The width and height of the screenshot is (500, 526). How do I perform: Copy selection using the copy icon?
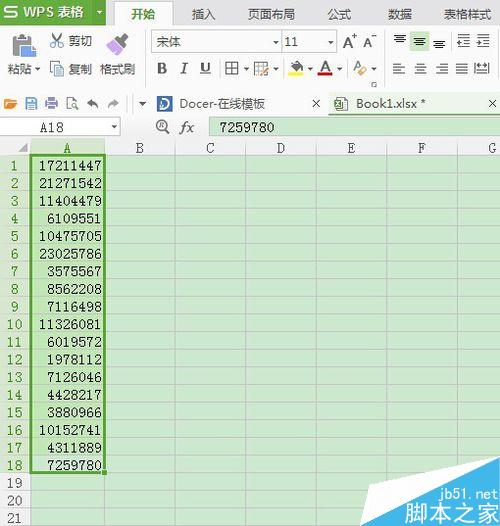pyautogui.click(x=57, y=69)
